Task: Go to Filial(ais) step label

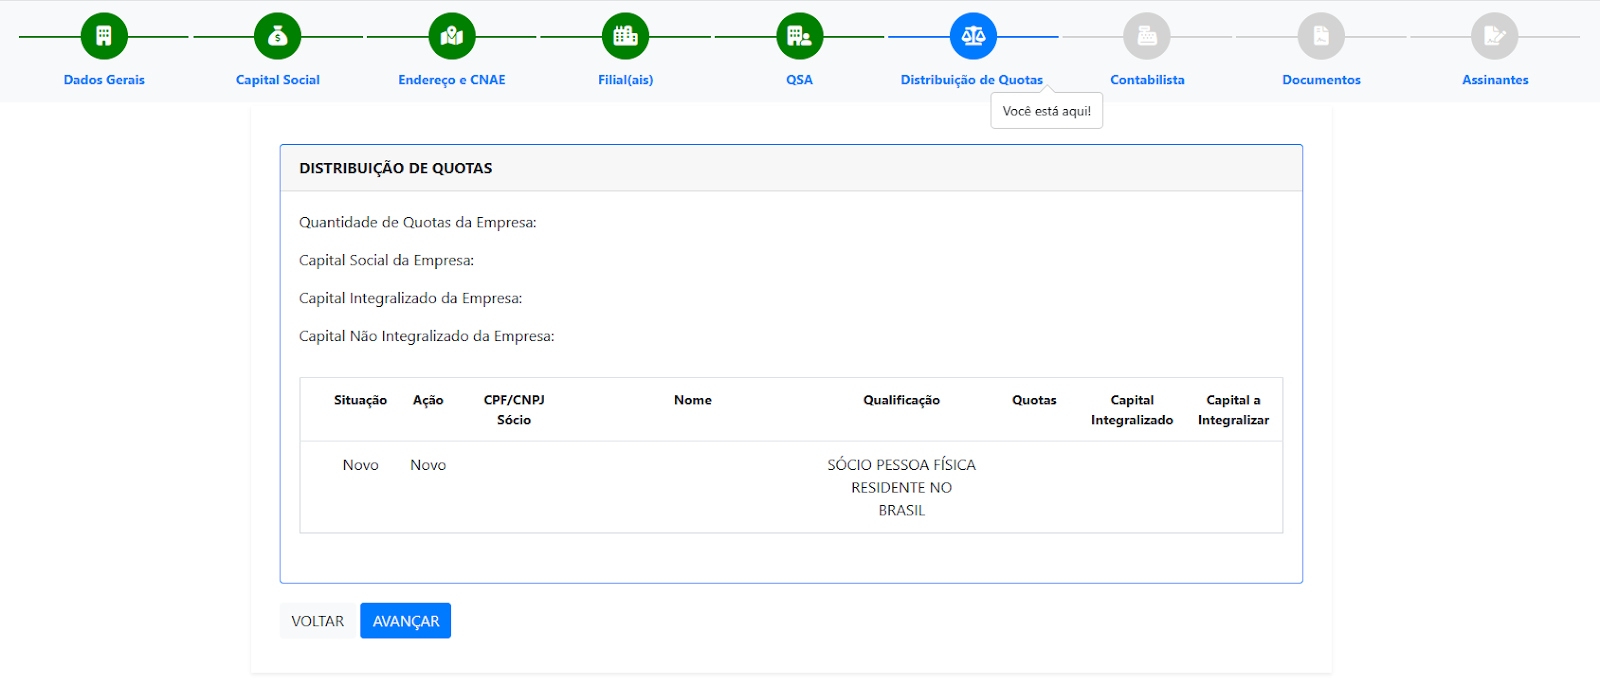Action: (x=626, y=80)
